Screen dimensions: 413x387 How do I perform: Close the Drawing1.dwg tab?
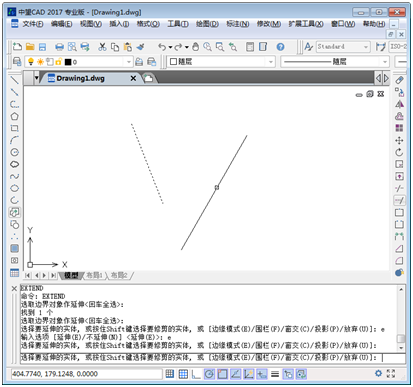click(x=133, y=78)
